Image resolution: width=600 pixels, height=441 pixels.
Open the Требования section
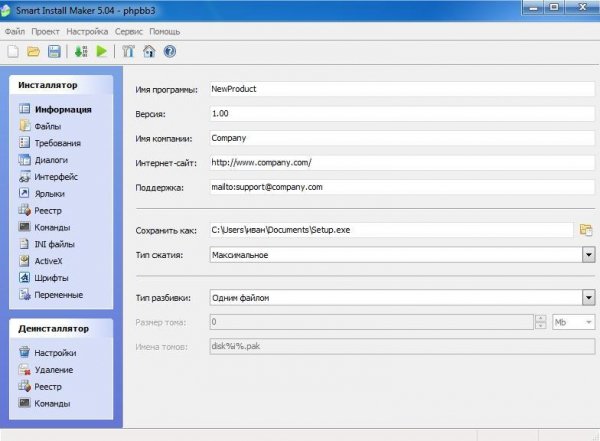coord(58,143)
